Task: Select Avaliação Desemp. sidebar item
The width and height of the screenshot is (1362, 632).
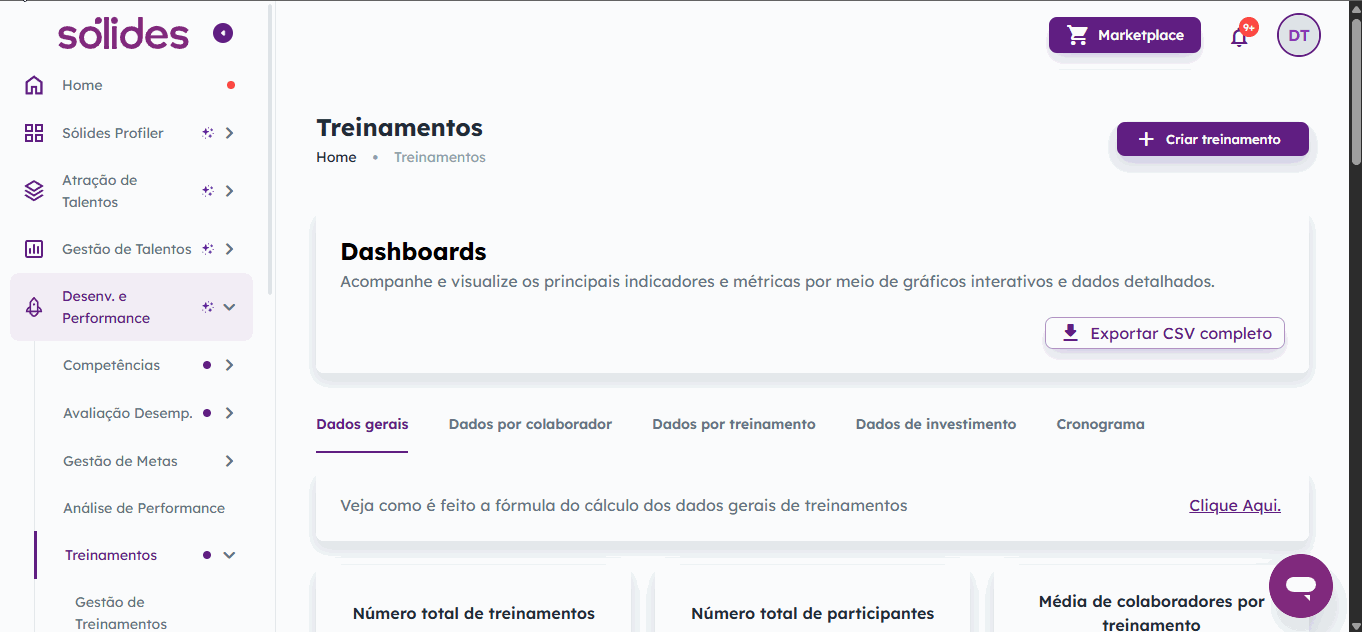Action: click(128, 413)
